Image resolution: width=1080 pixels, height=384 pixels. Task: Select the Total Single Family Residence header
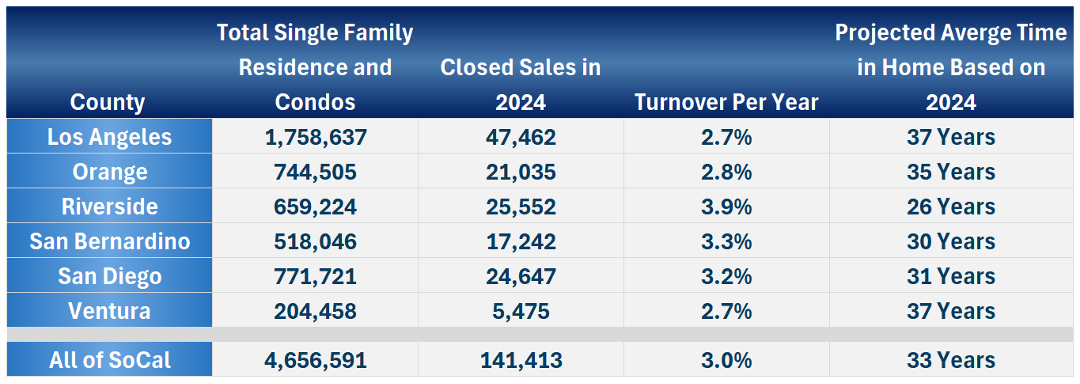[315, 67]
